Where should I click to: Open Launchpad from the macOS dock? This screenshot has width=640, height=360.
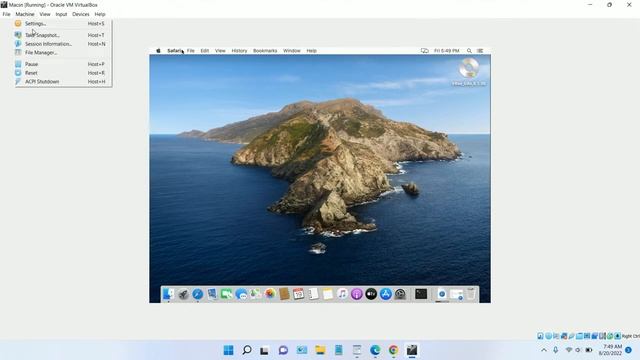click(x=183, y=294)
